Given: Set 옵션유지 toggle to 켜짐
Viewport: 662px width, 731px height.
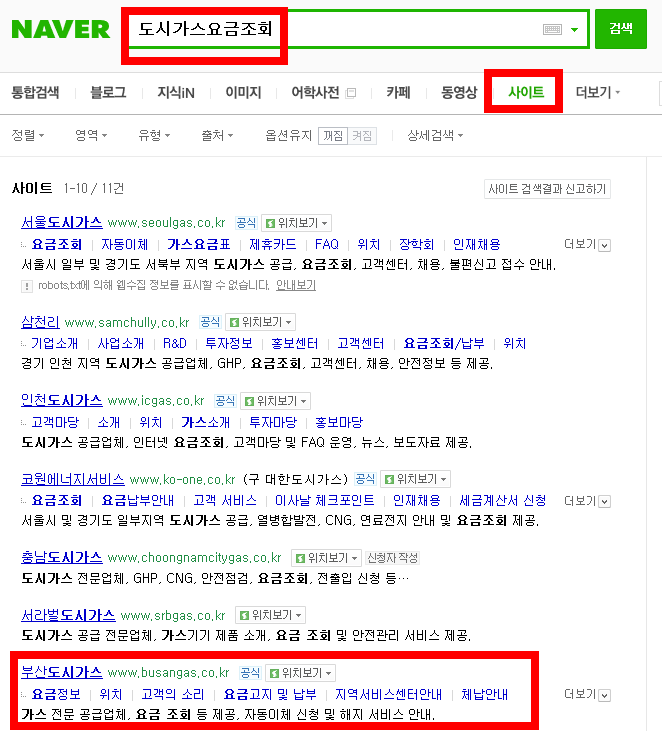Looking at the screenshot, I should coord(362,136).
